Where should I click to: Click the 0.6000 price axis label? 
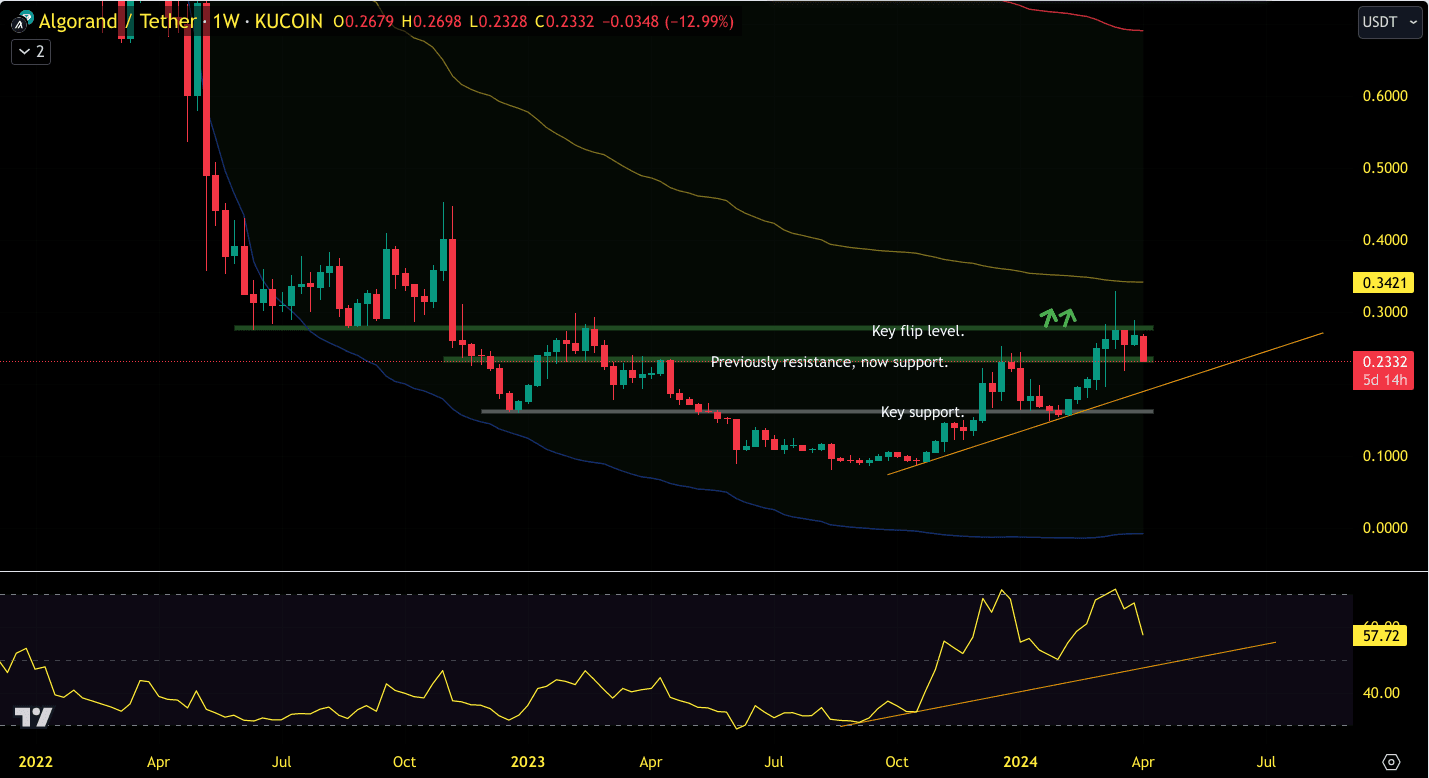coord(1386,96)
